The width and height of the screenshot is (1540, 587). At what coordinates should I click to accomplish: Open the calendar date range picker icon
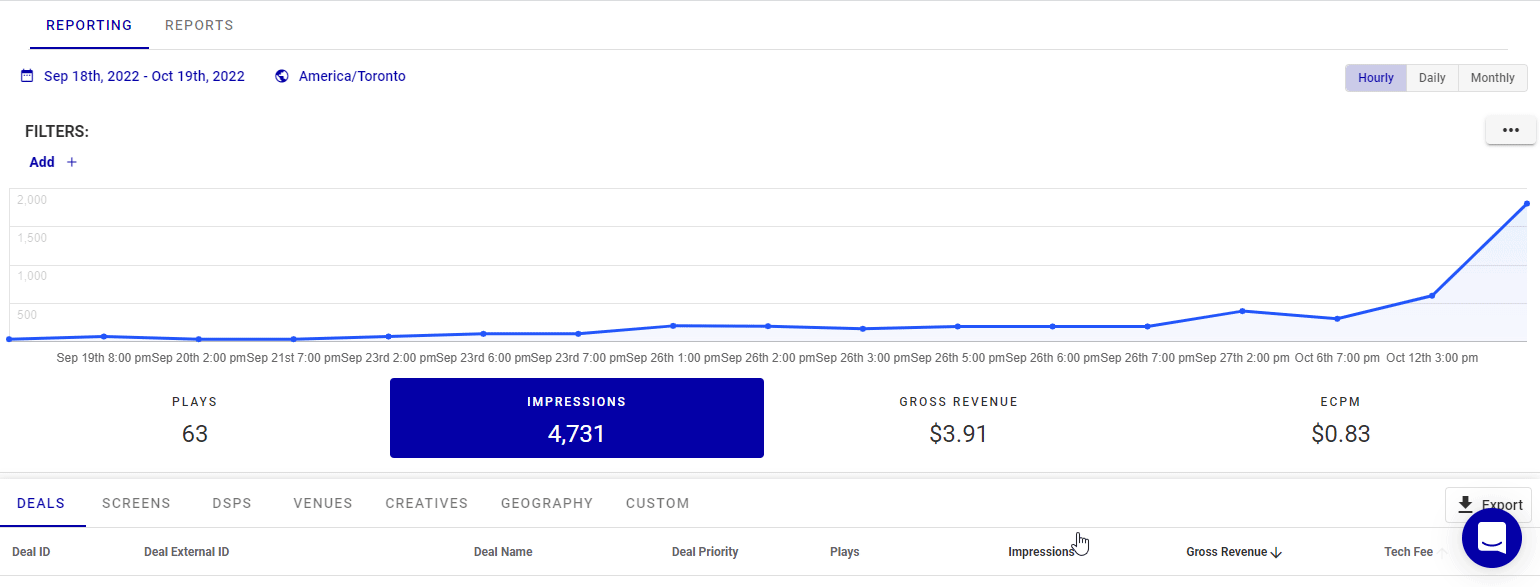27,76
